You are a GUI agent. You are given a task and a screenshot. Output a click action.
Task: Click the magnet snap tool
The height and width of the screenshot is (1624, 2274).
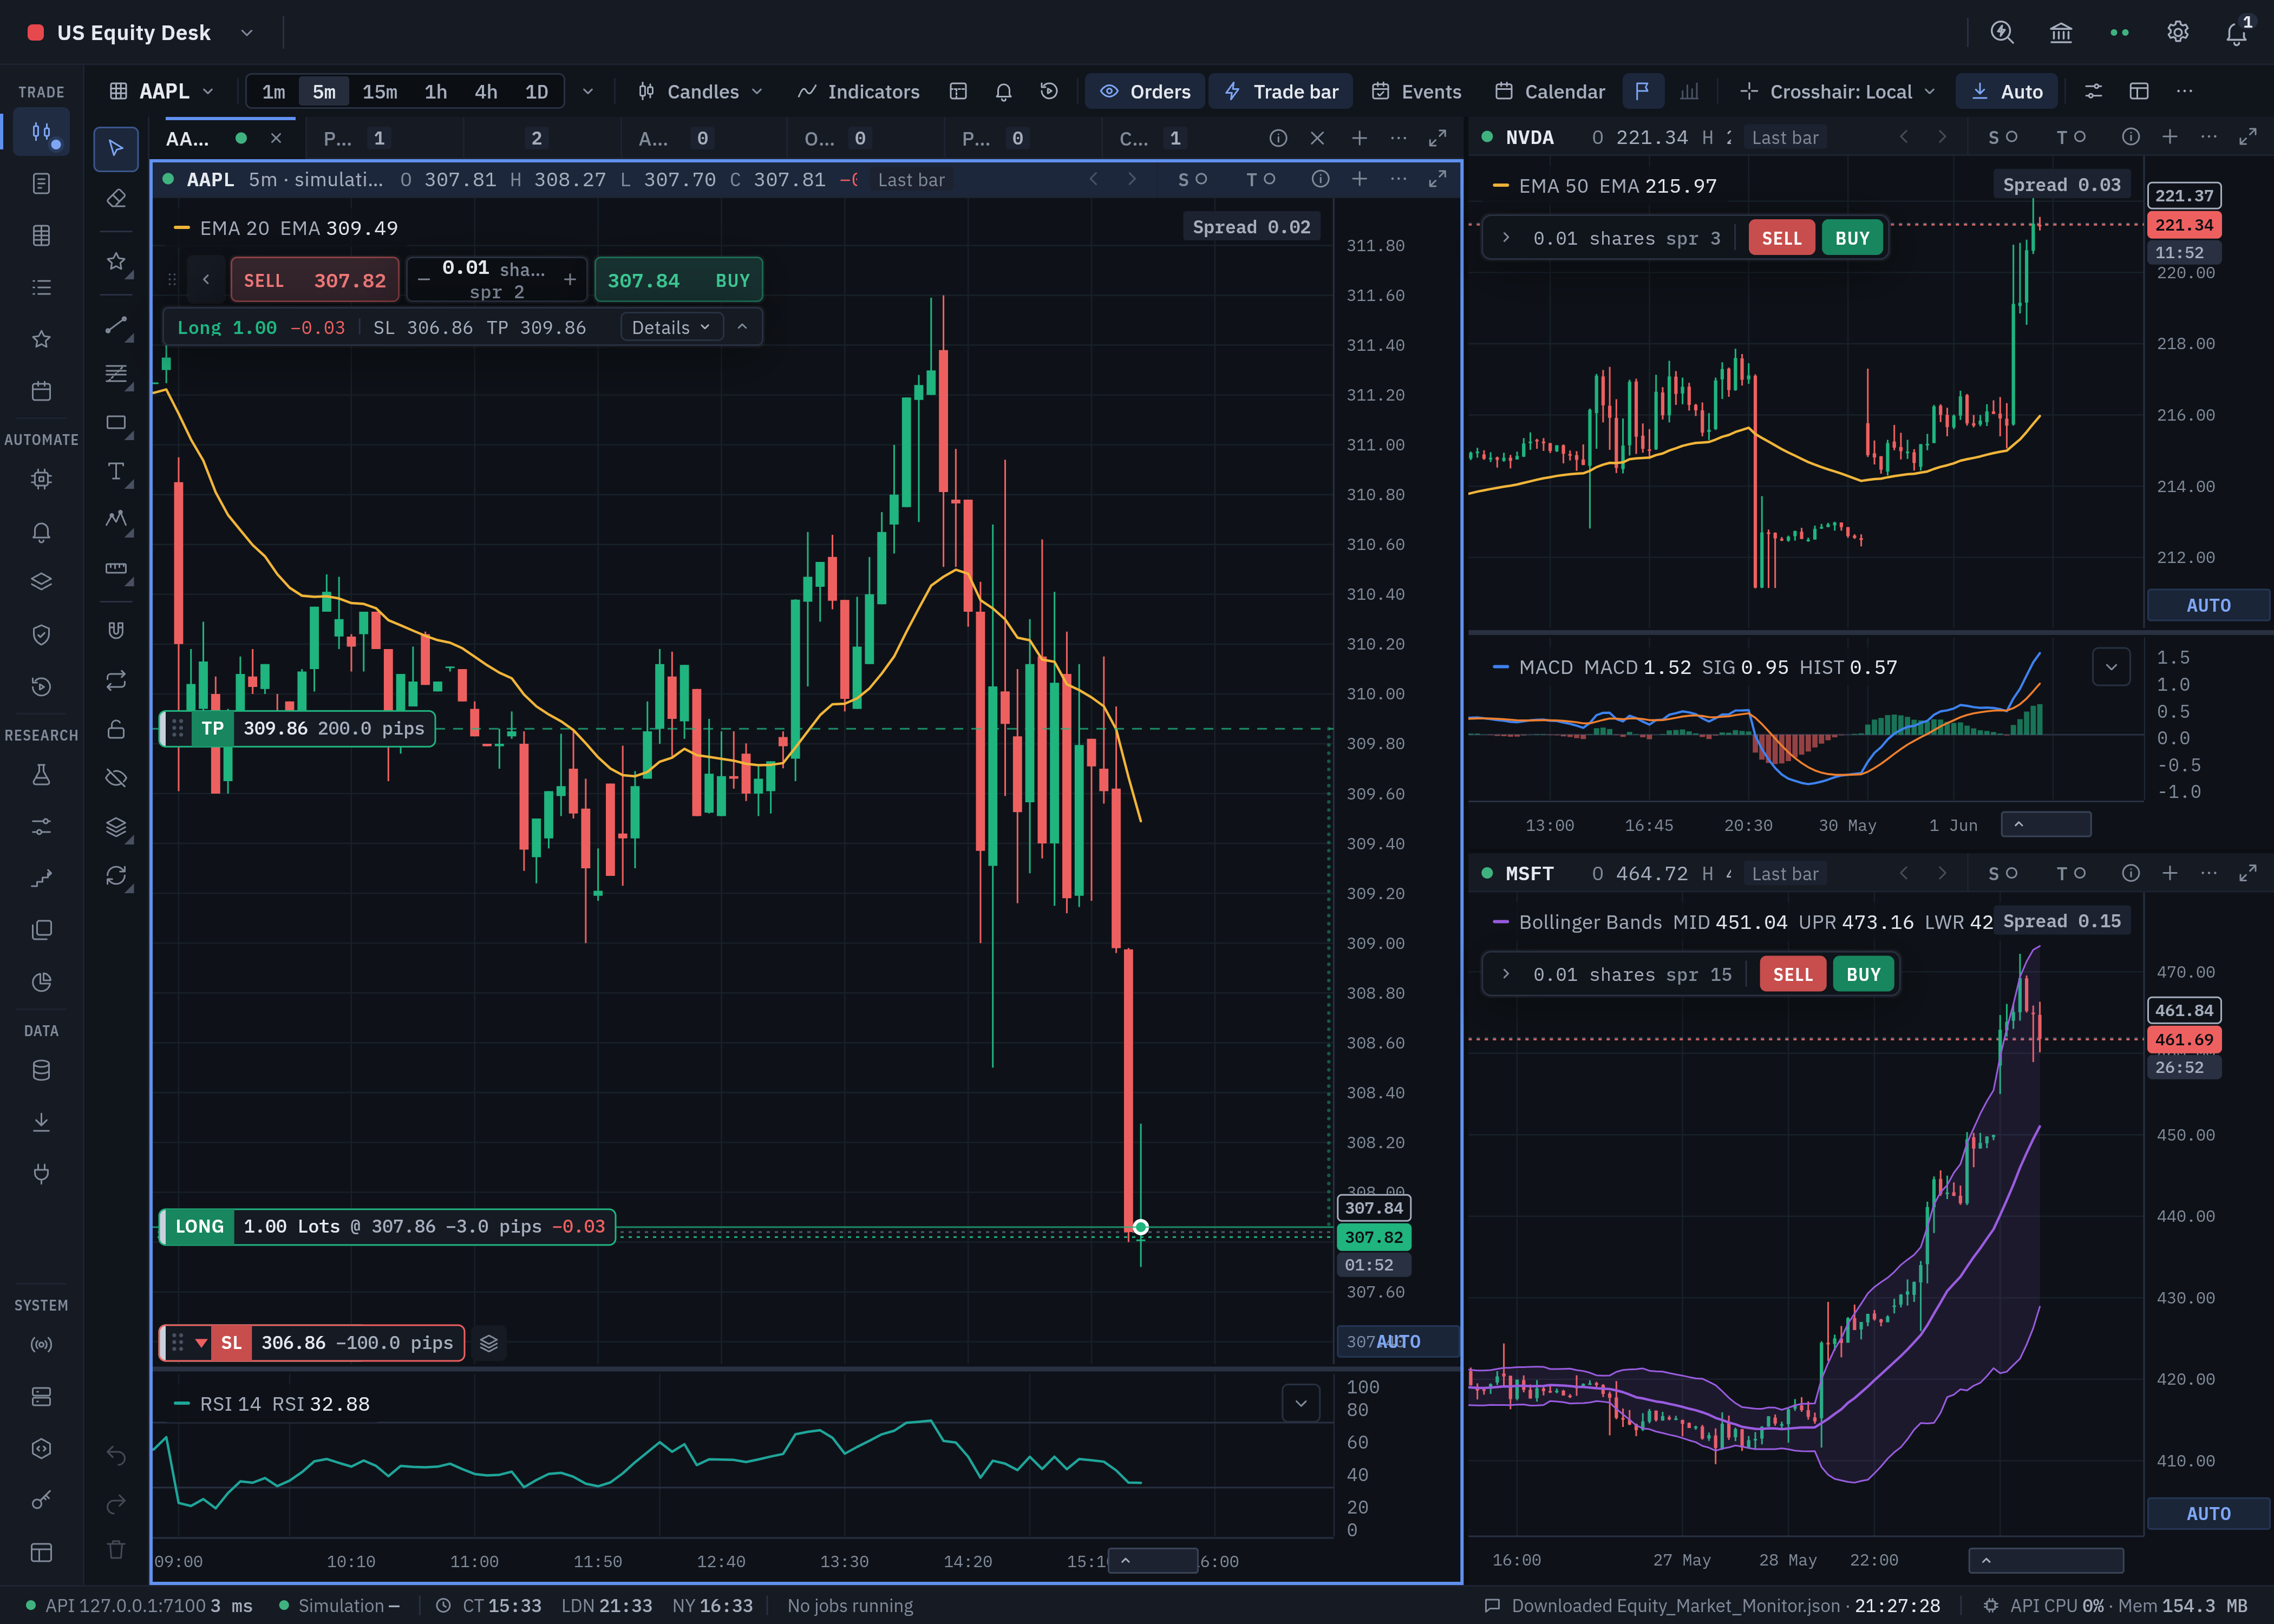pos(116,630)
